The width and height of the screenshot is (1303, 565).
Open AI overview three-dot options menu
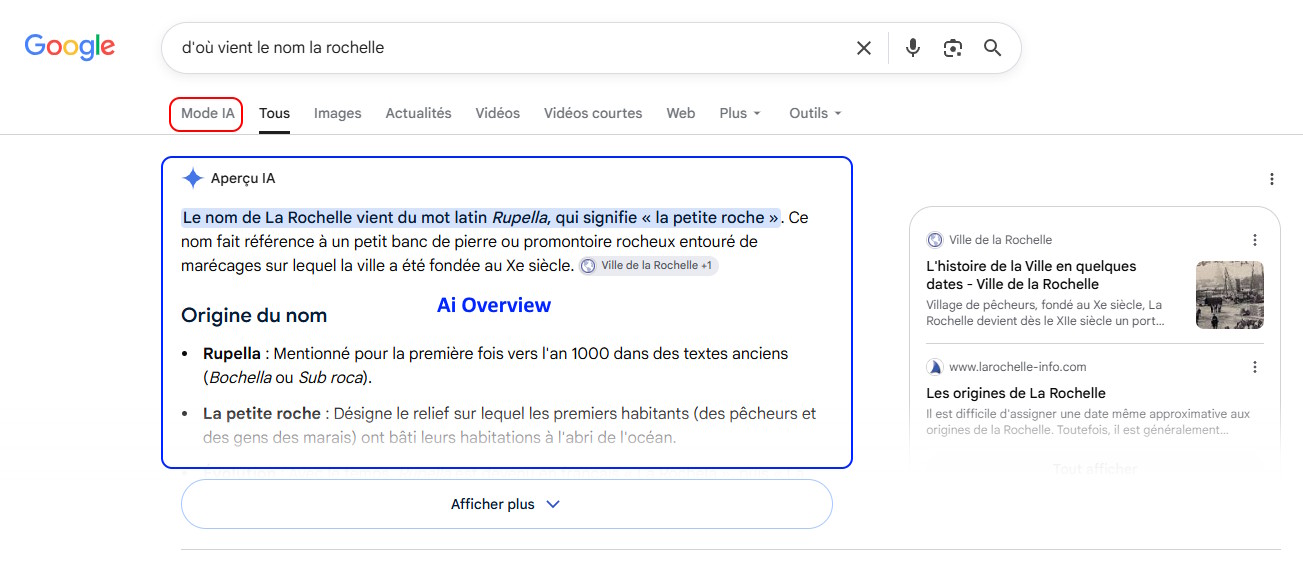[x=1271, y=179]
